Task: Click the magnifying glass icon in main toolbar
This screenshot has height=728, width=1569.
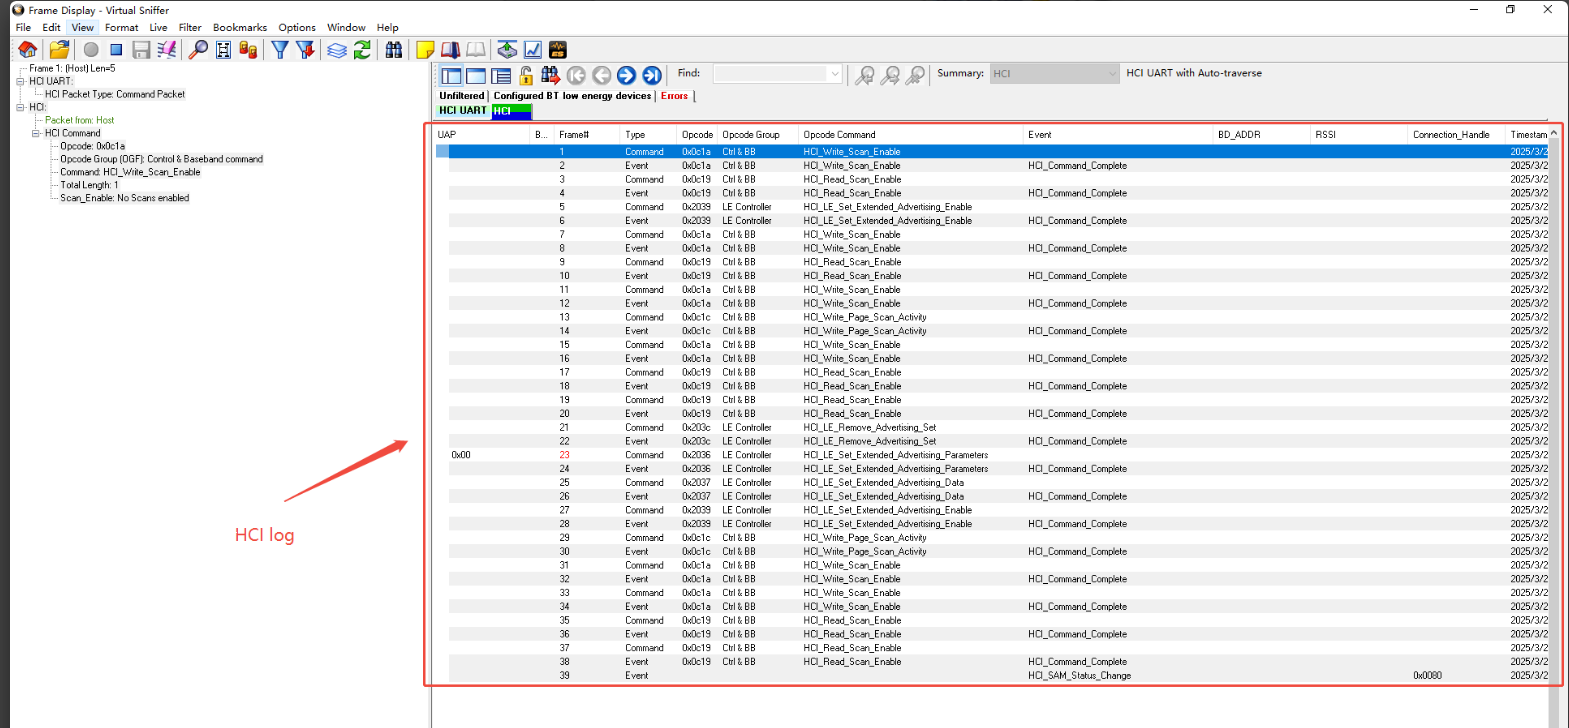Action: 198,49
